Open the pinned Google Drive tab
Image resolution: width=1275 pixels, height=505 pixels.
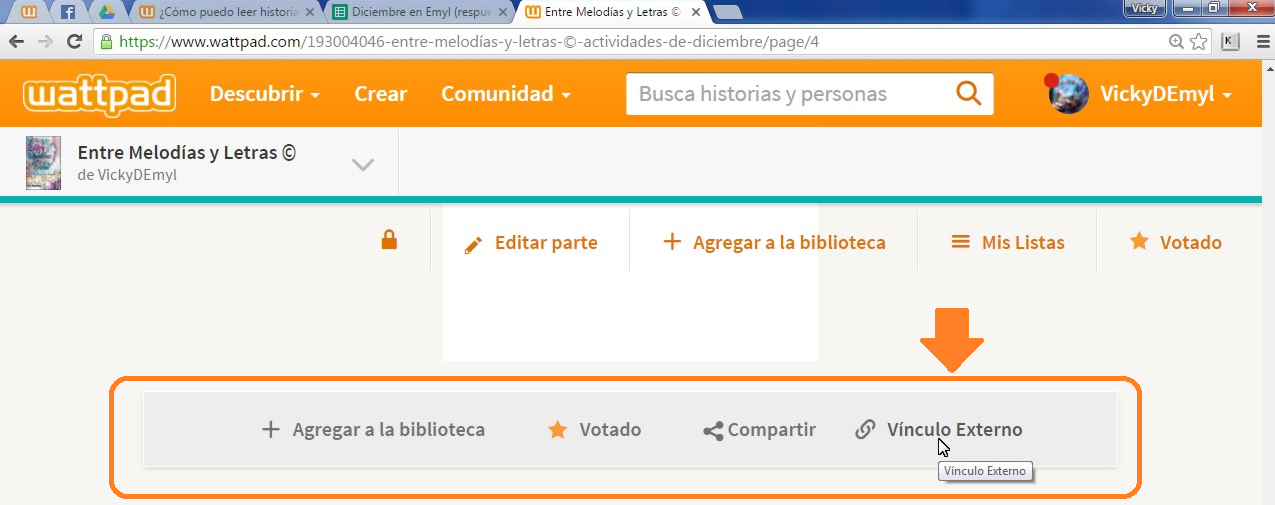coord(107,13)
